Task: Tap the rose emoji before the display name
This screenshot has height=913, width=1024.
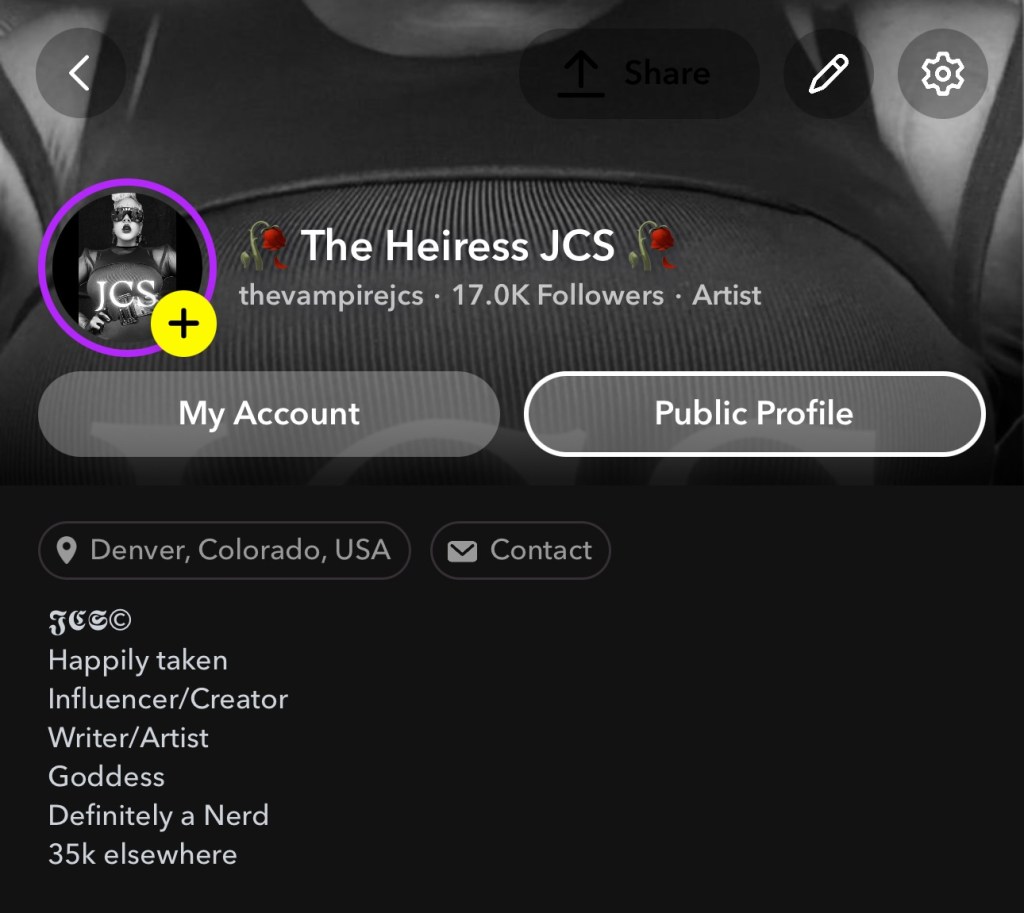Action: (266, 246)
